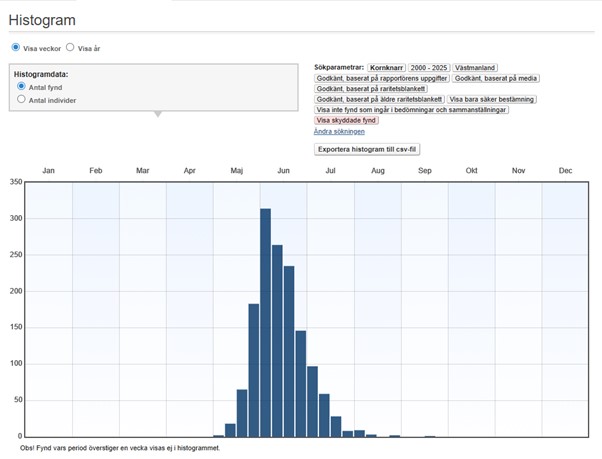Screen dimensions: 602x459
Task: Click the 'Histogram' page heading
Action: click(x=42, y=20)
